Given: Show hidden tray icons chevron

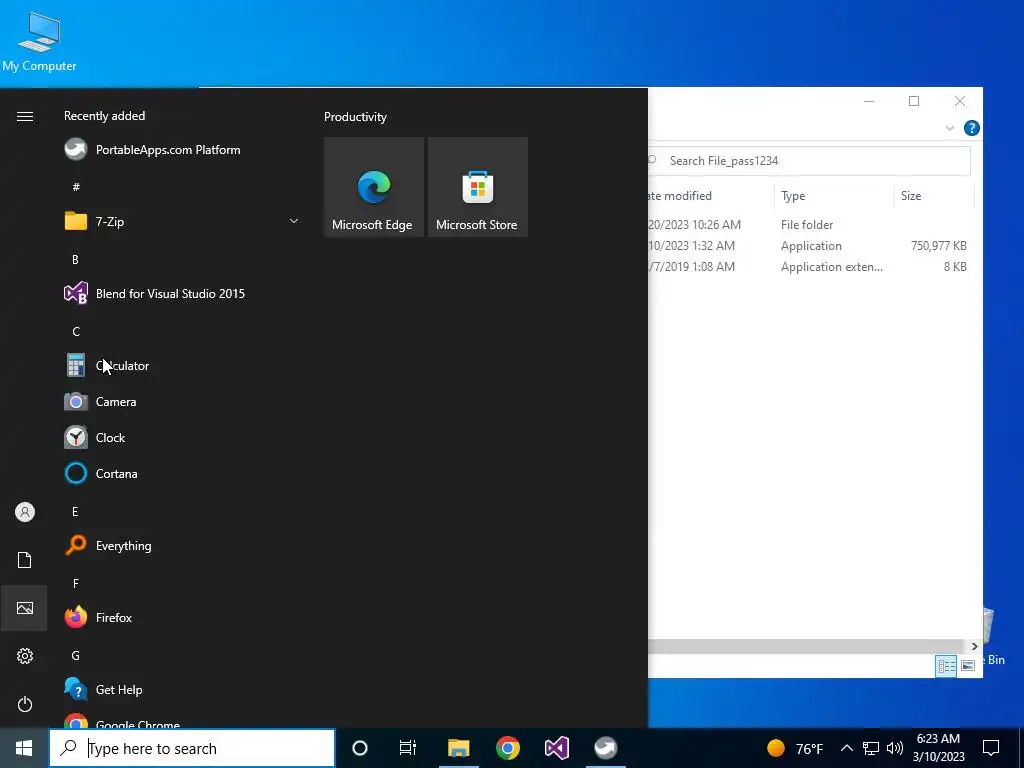Looking at the screenshot, I should point(846,748).
